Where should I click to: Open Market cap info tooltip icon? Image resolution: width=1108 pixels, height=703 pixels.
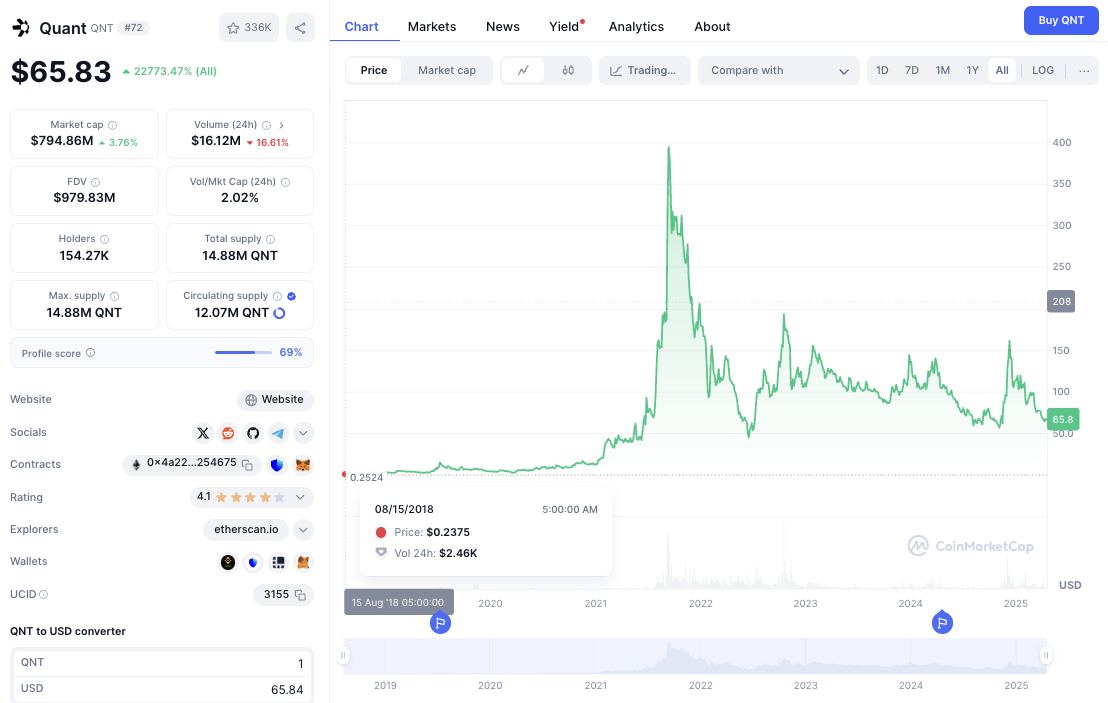point(112,125)
